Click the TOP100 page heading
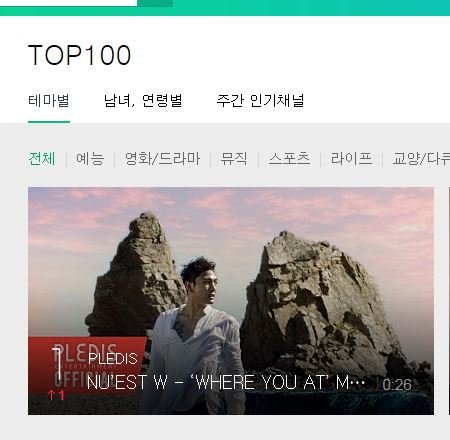The image size is (450, 440). click(x=79, y=55)
